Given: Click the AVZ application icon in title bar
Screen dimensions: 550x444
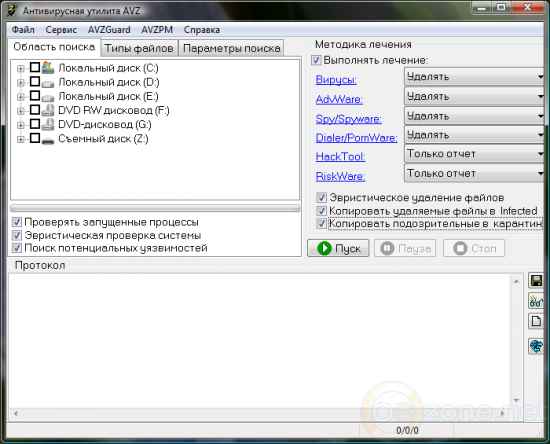Looking at the screenshot, I should pos(13,11).
